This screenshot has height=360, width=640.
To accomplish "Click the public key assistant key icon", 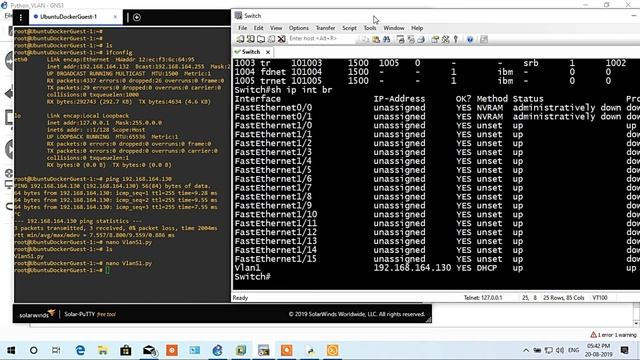I will coord(456,39).
